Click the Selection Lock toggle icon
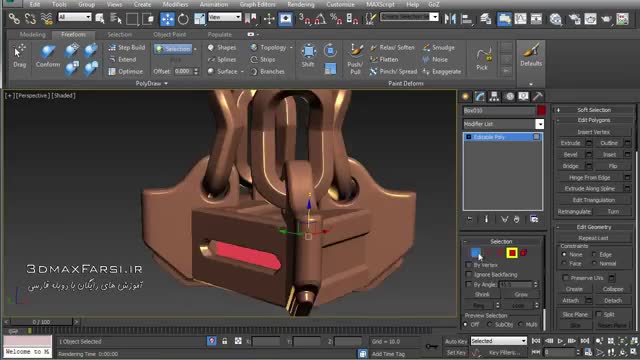The height and width of the screenshot is (360, 640). click(x=224, y=341)
